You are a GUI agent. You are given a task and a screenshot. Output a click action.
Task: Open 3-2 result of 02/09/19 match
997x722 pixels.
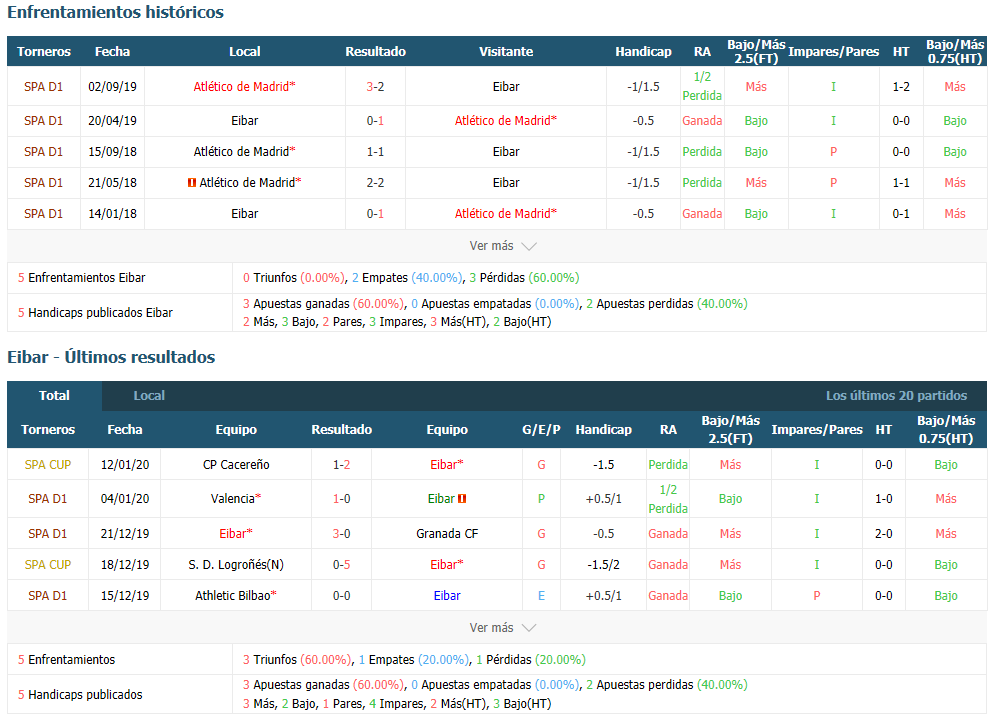(x=375, y=86)
